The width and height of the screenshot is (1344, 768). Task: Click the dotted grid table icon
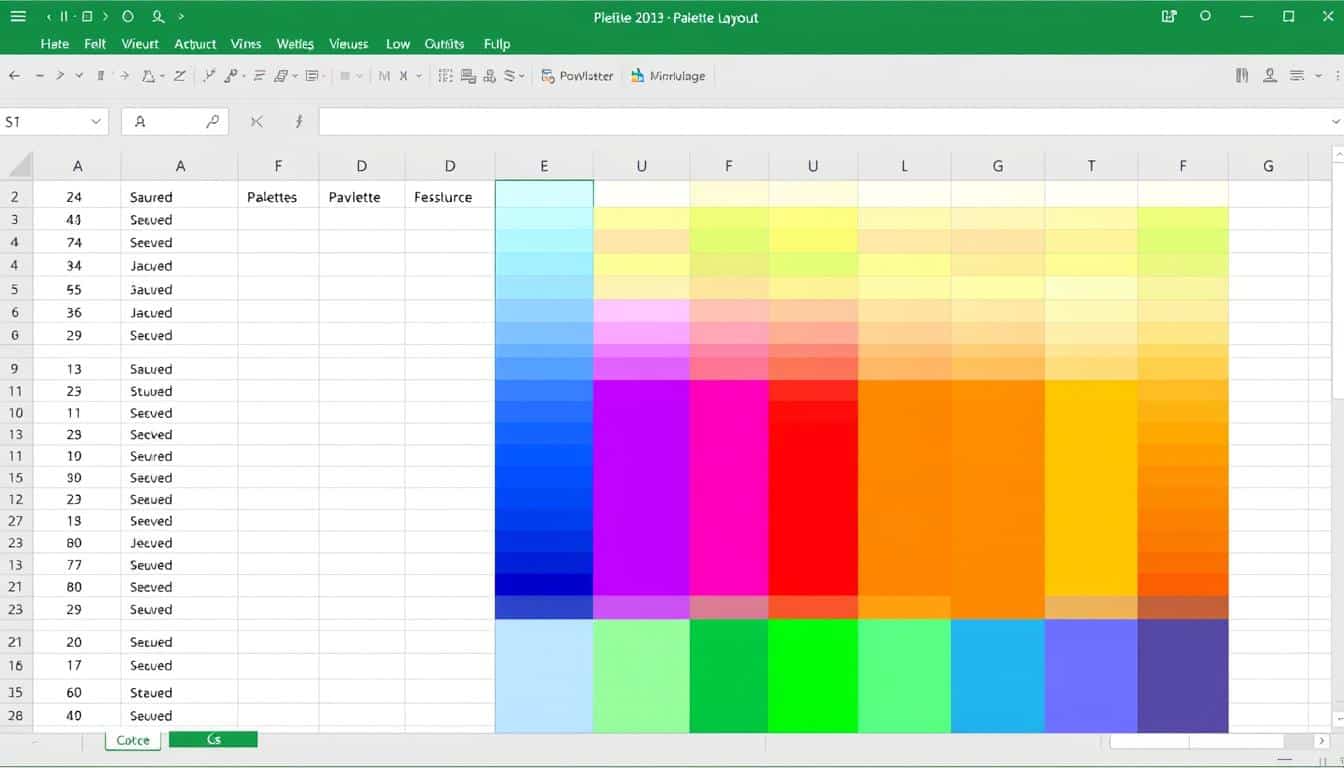446,76
